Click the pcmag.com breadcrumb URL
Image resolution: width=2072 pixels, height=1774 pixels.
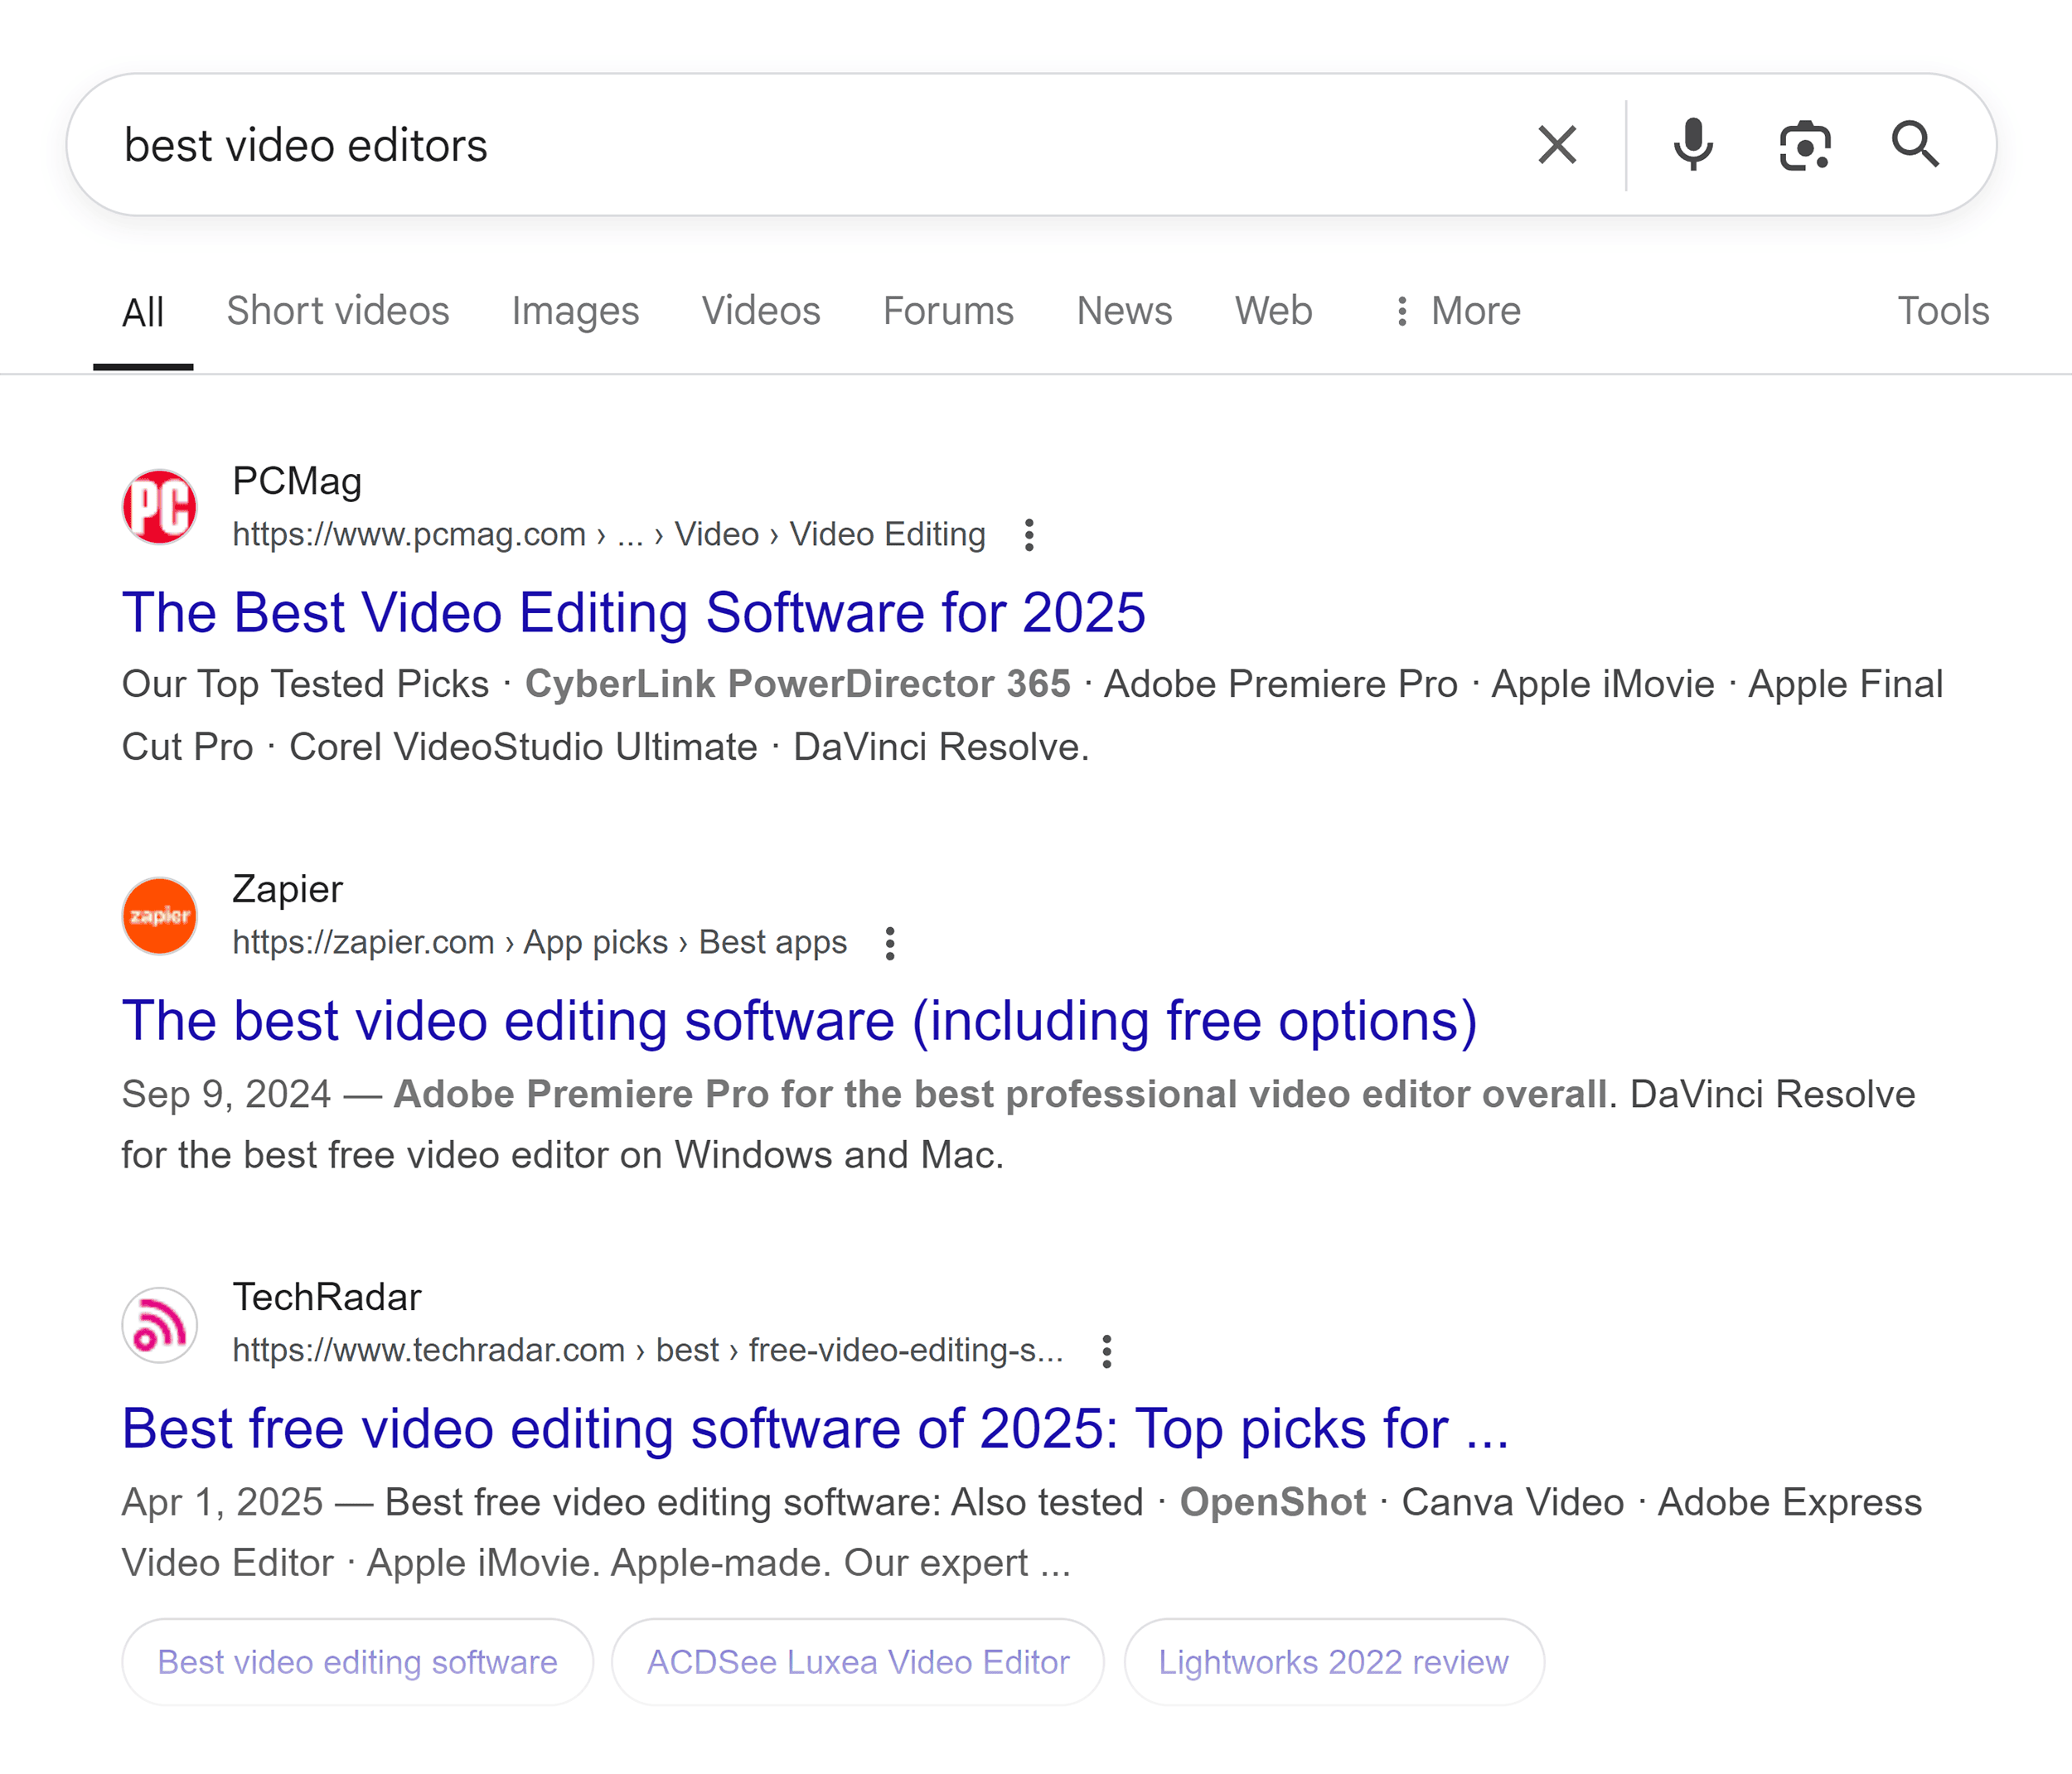tap(608, 535)
